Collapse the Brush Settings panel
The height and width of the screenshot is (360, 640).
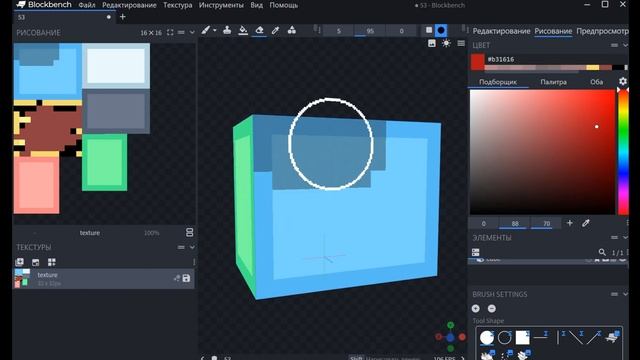(x=625, y=294)
